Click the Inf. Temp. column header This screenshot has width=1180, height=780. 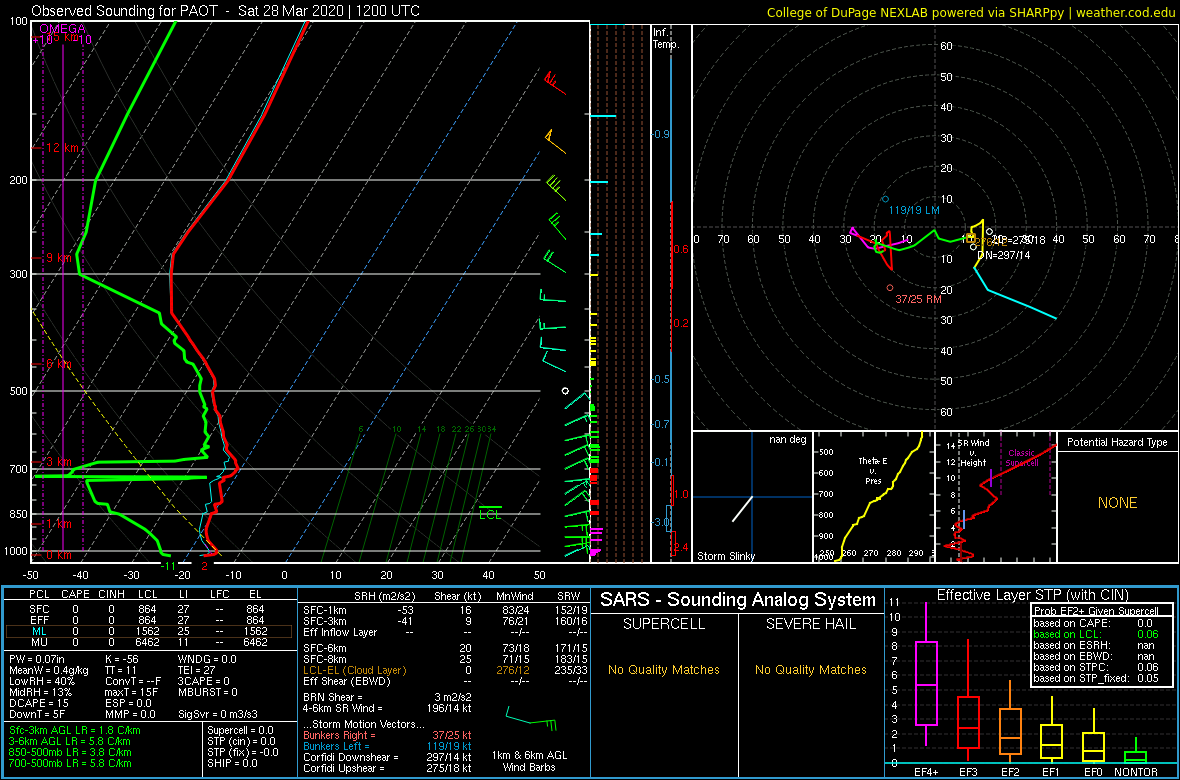click(x=667, y=38)
